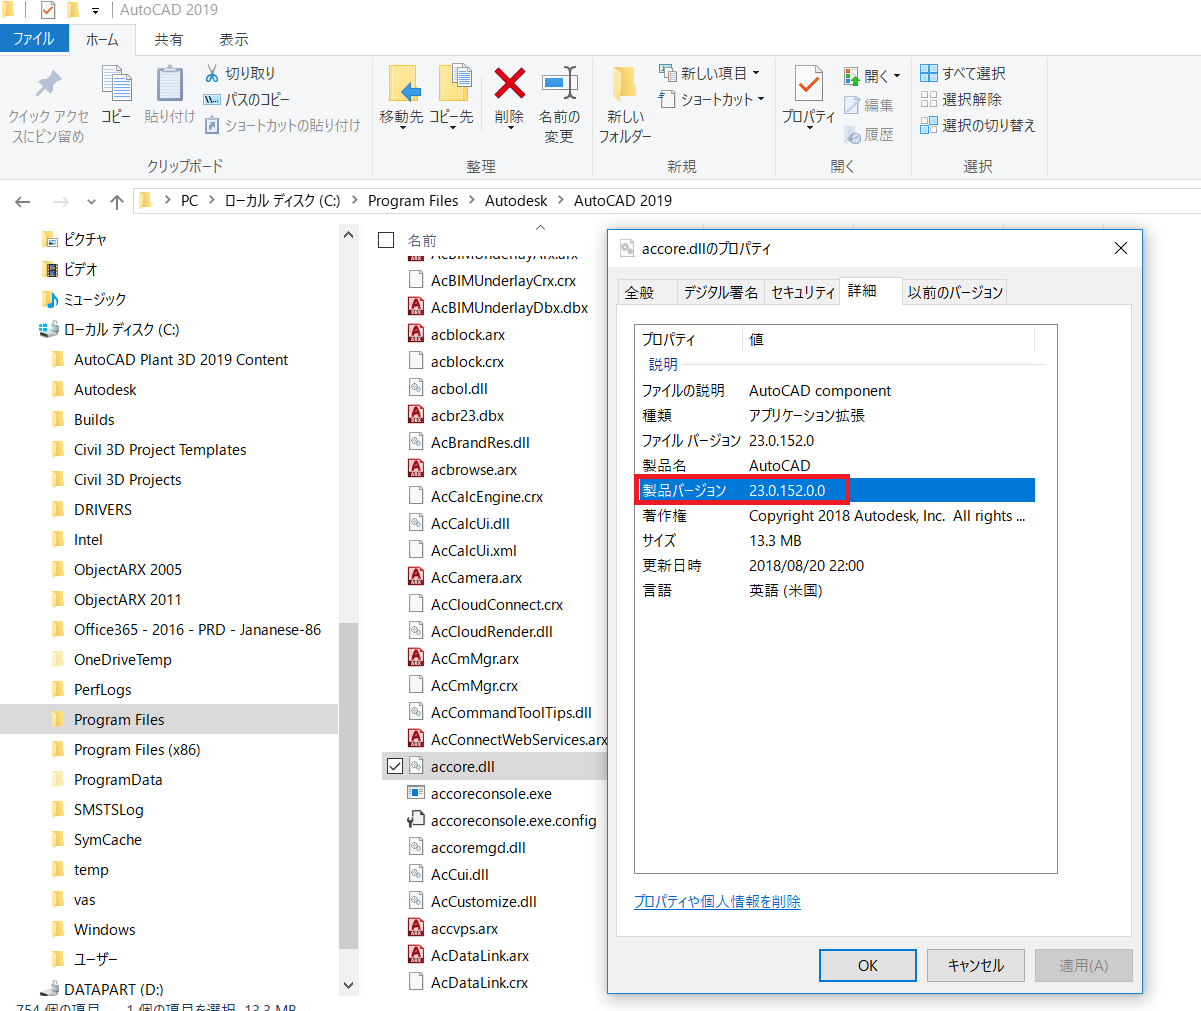1201x1011 pixels.
Task: Click the Properties (プロパティ) ribbon icon
Action: [808, 85]
